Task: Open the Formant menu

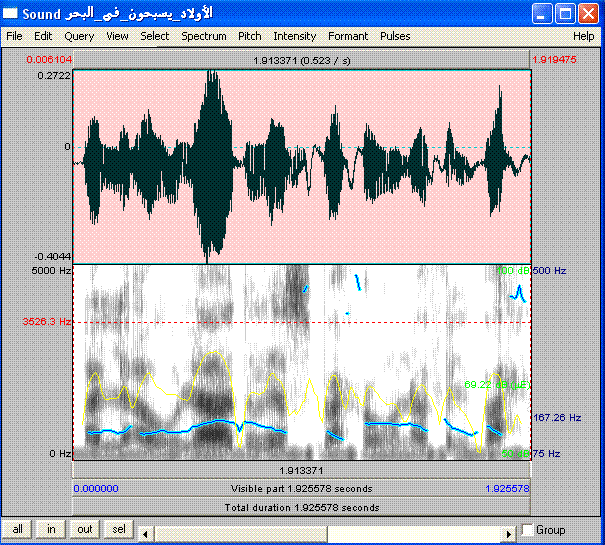Action: coord(348,36)
